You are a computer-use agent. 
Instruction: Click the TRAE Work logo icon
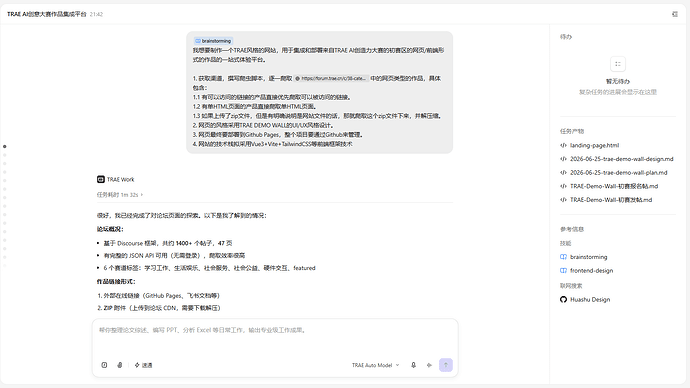tap(100, 179)
